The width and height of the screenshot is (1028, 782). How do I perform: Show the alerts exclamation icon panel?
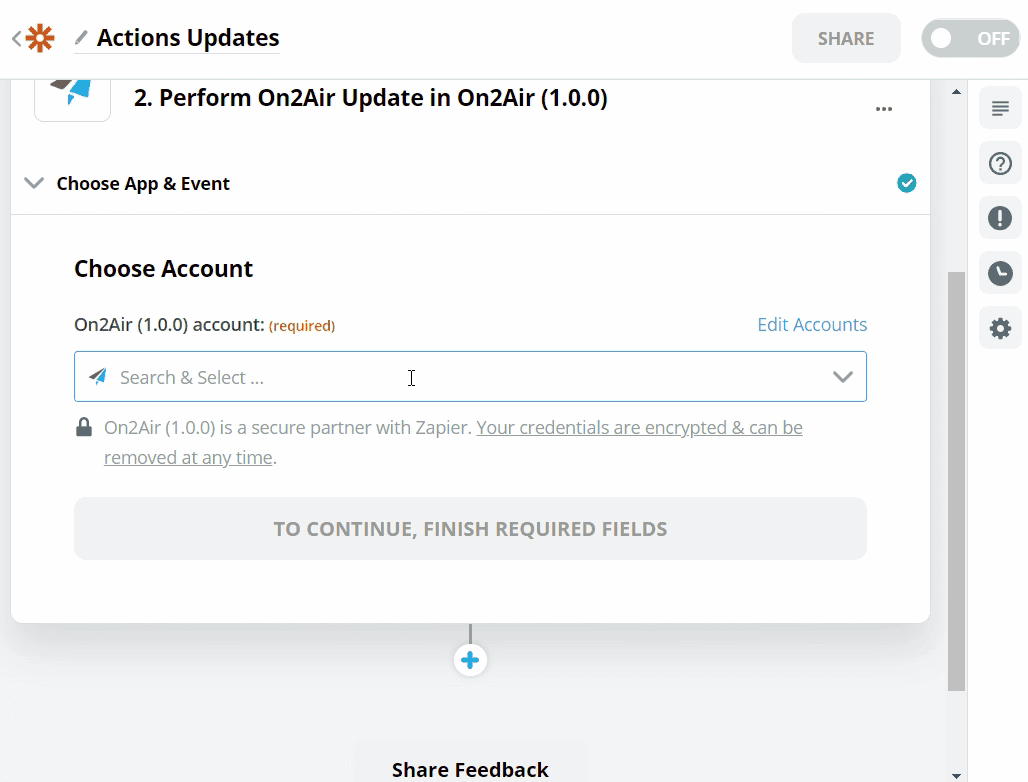(1000, 218)
